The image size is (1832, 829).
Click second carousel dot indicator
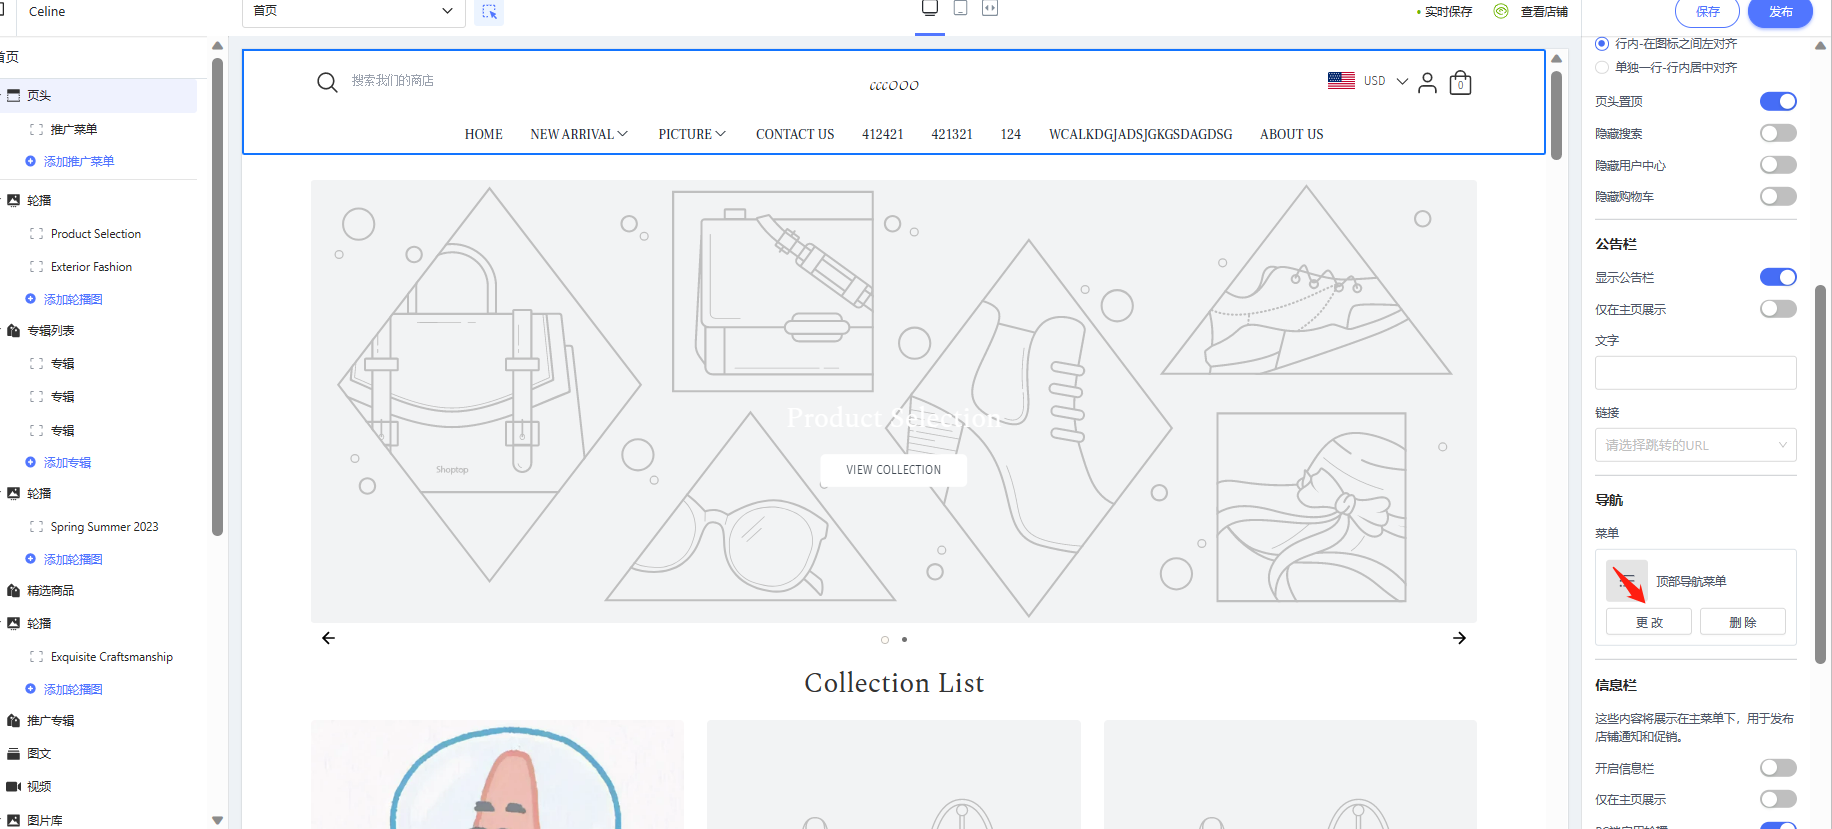[905, 639]
